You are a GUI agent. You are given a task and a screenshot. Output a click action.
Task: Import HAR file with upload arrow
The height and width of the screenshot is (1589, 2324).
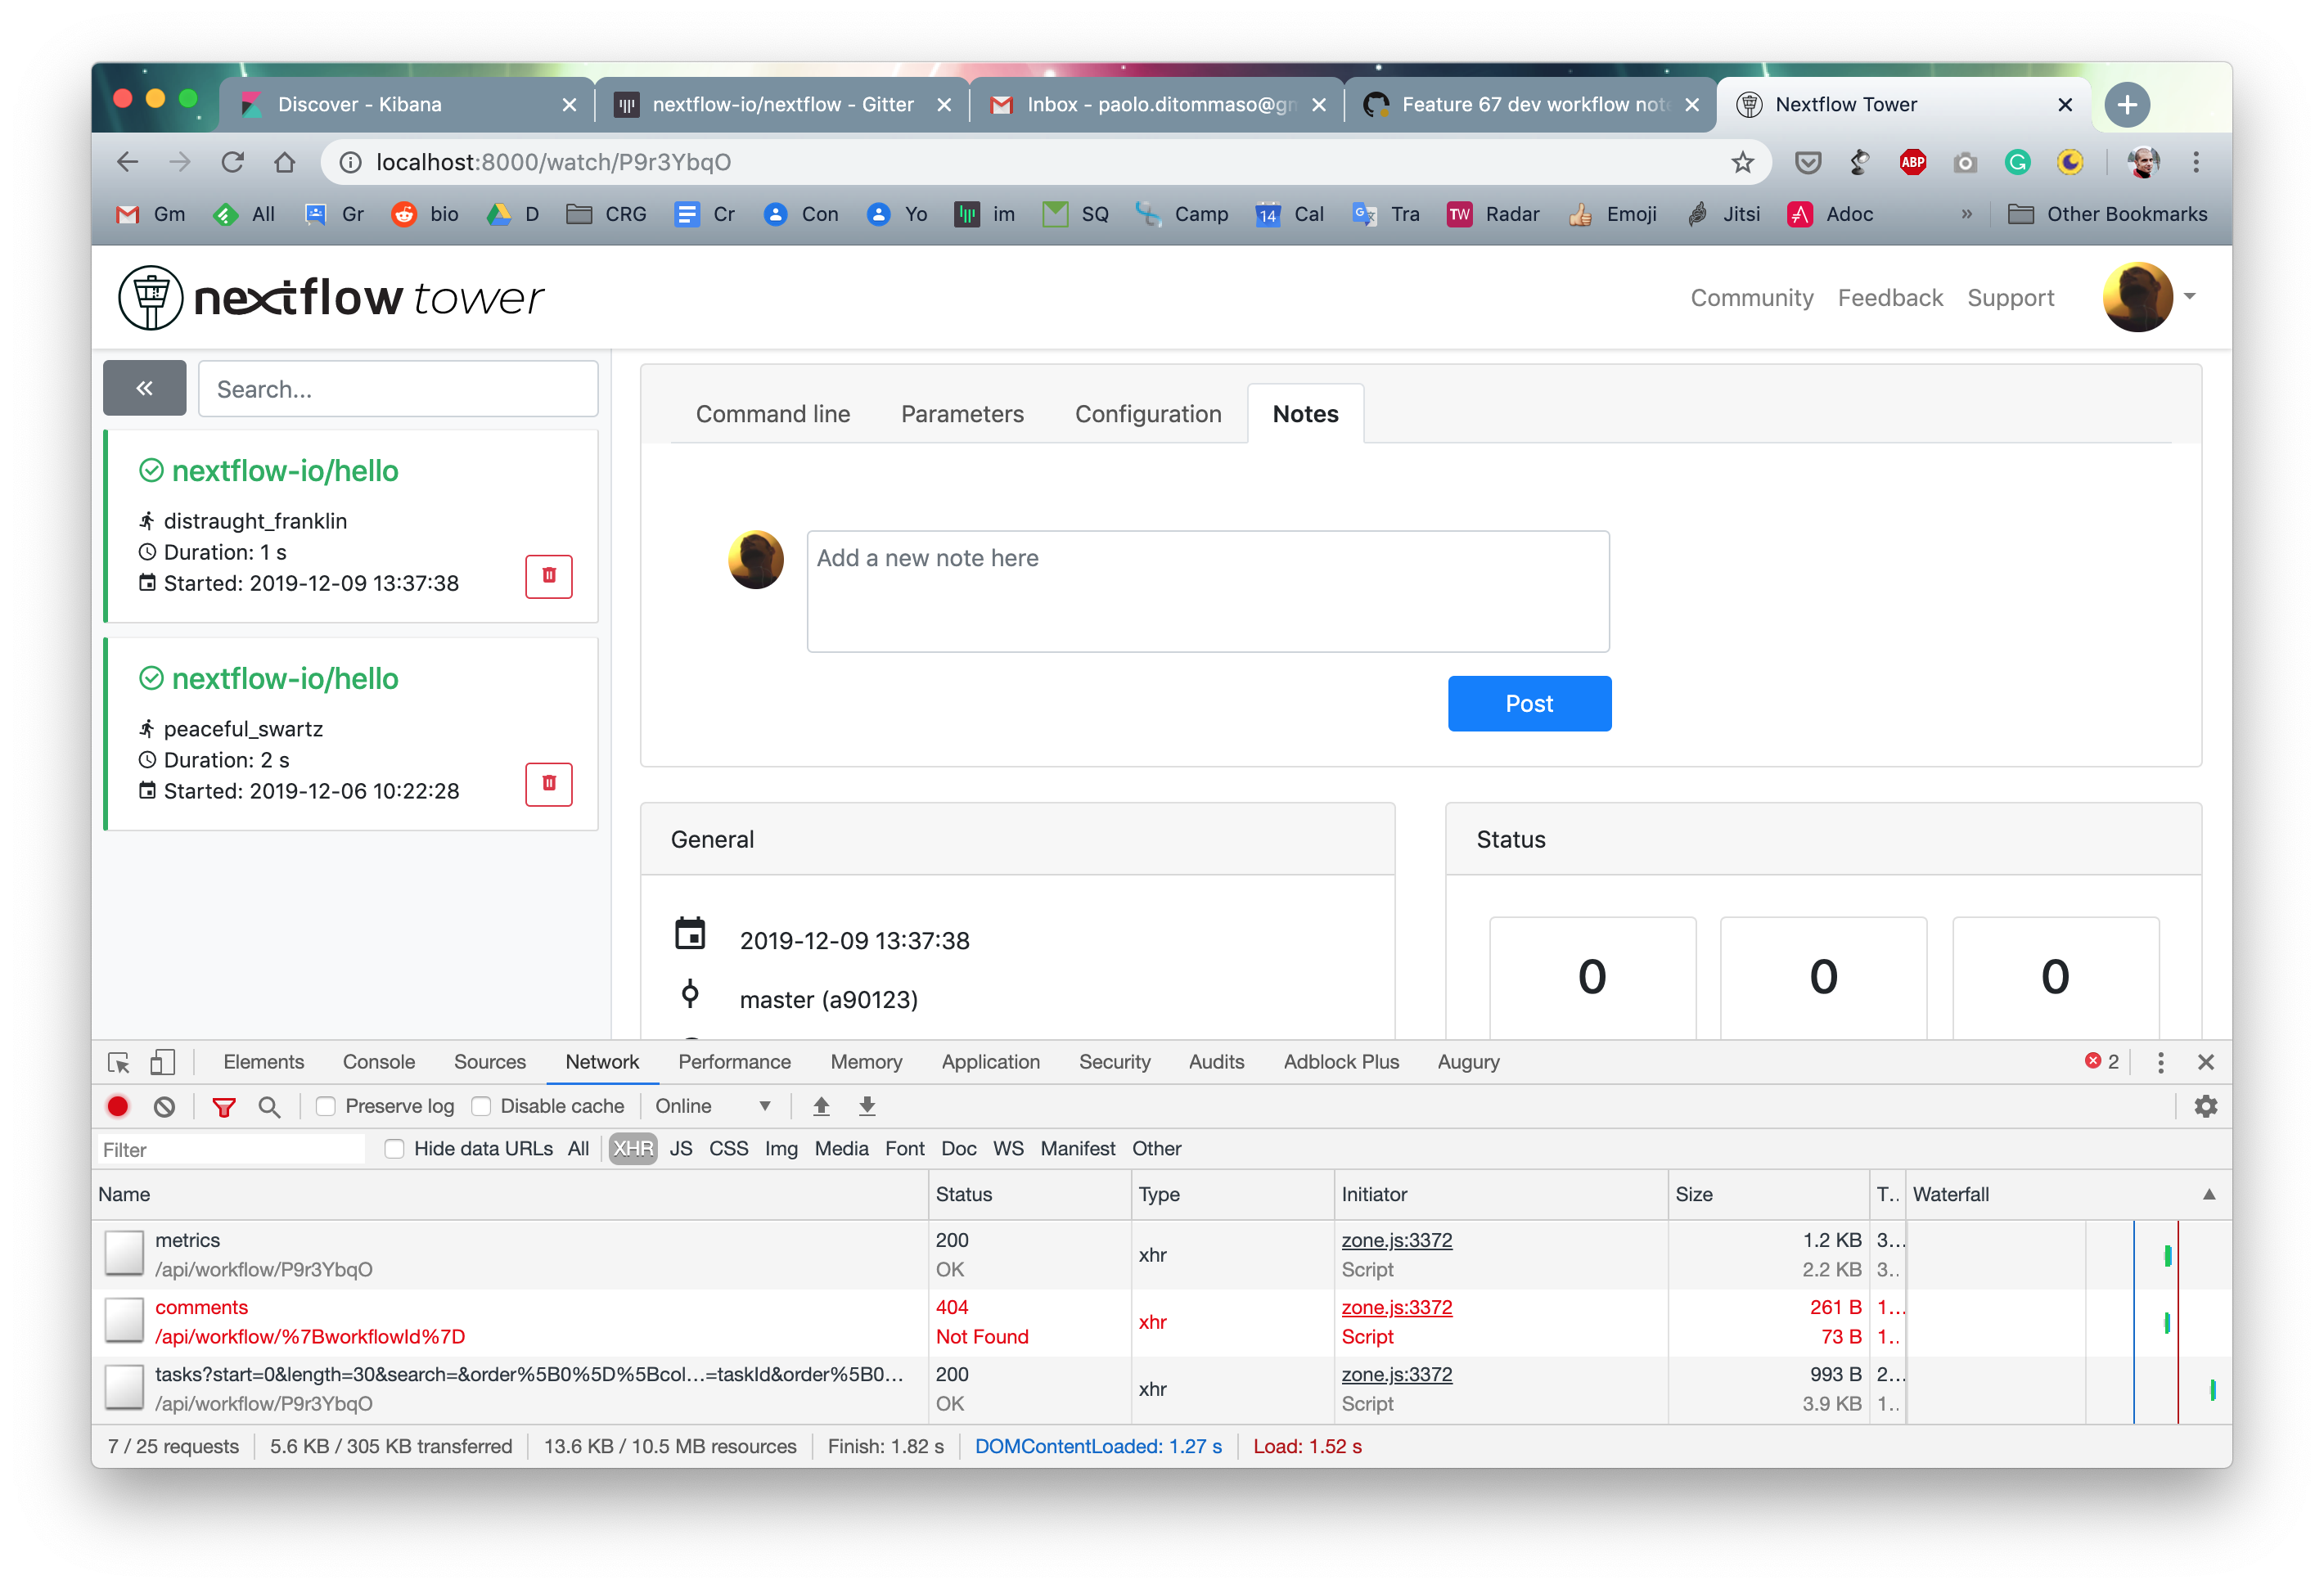pos(821,1106)
